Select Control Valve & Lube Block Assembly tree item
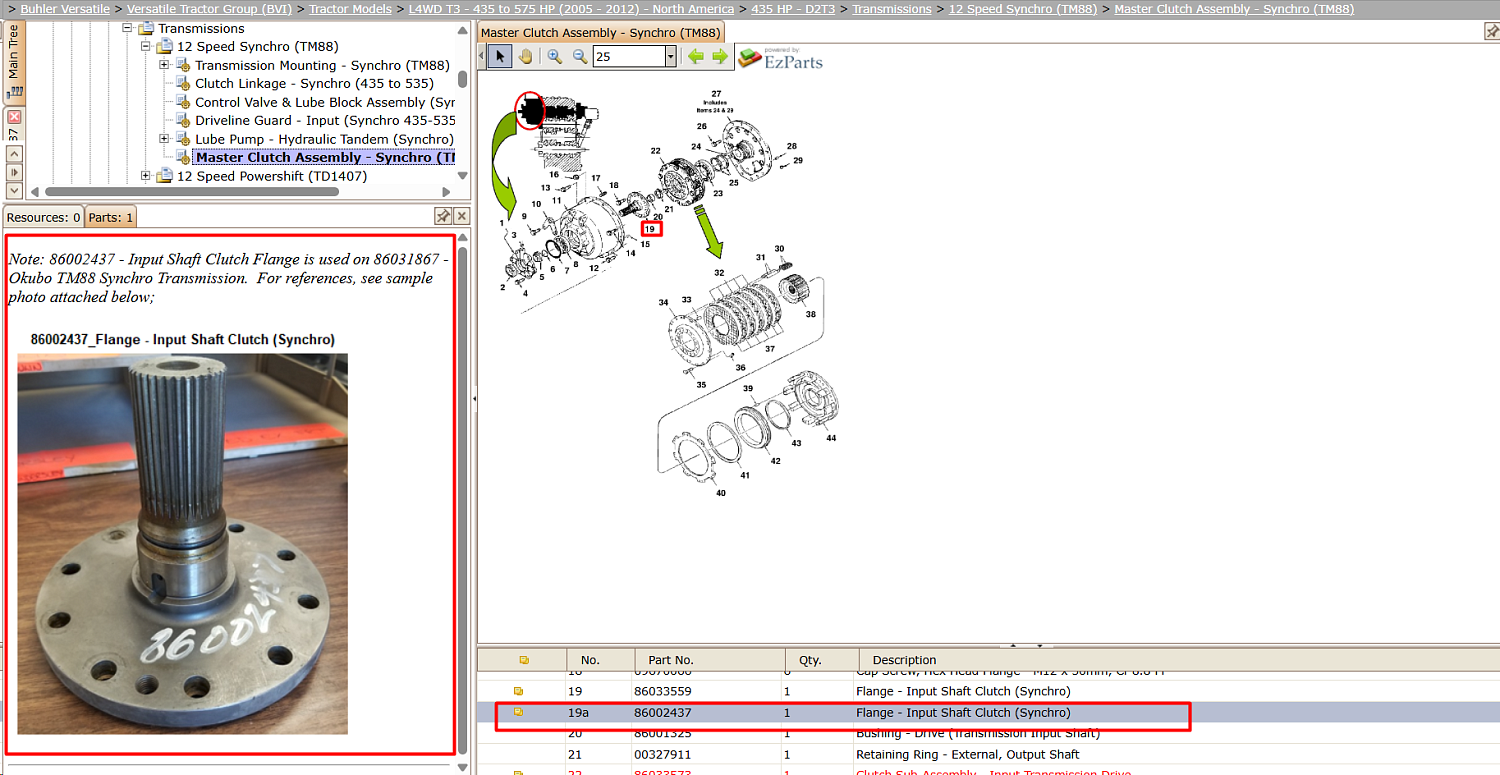The width and height of the screenshot is (1500, 775). (325, 102)
